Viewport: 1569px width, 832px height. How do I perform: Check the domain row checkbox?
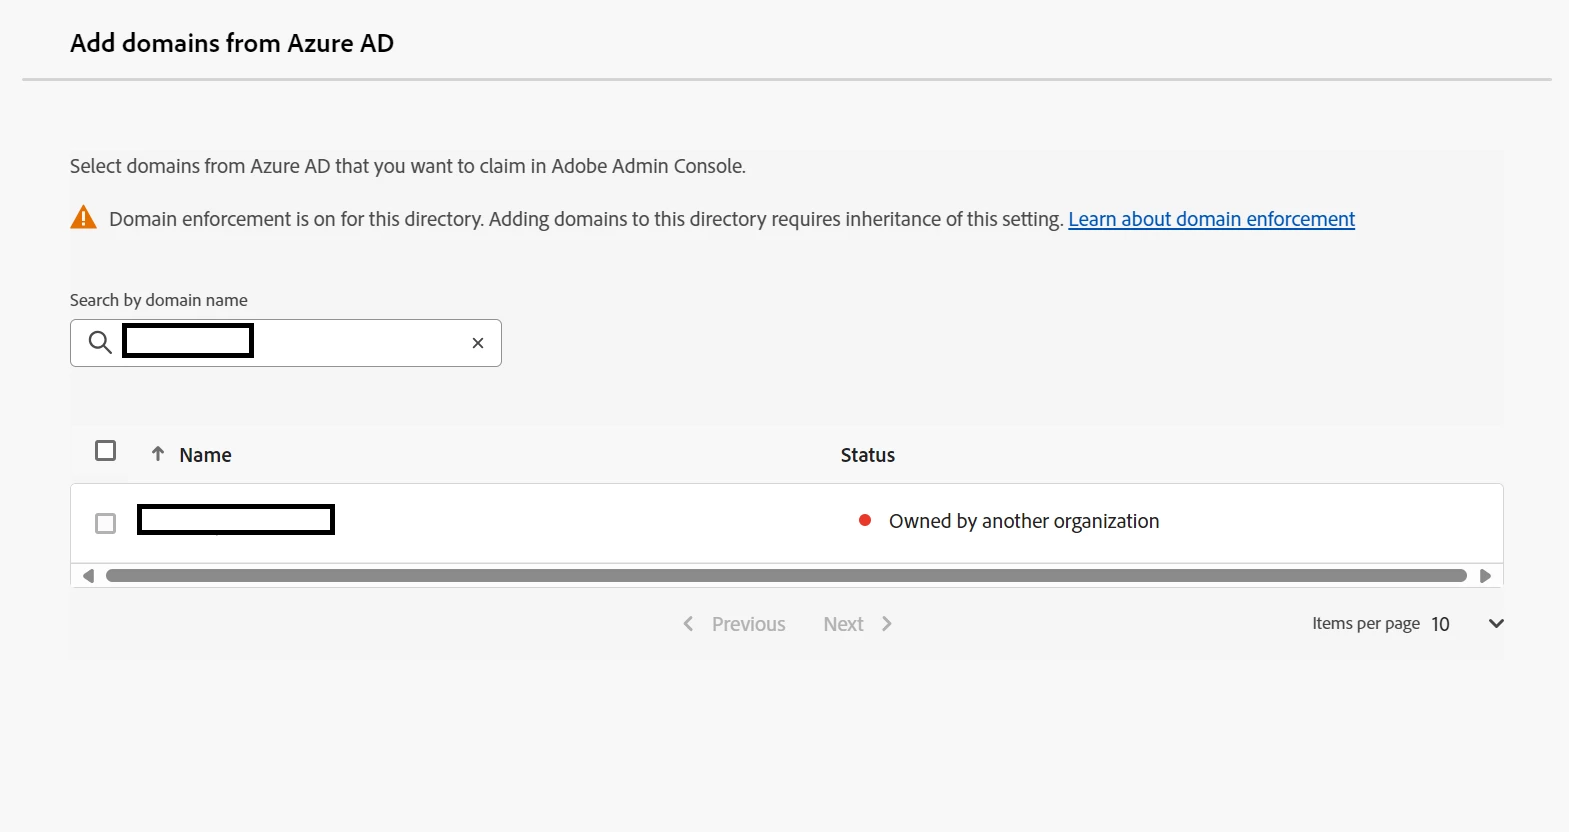coord(105,523)
